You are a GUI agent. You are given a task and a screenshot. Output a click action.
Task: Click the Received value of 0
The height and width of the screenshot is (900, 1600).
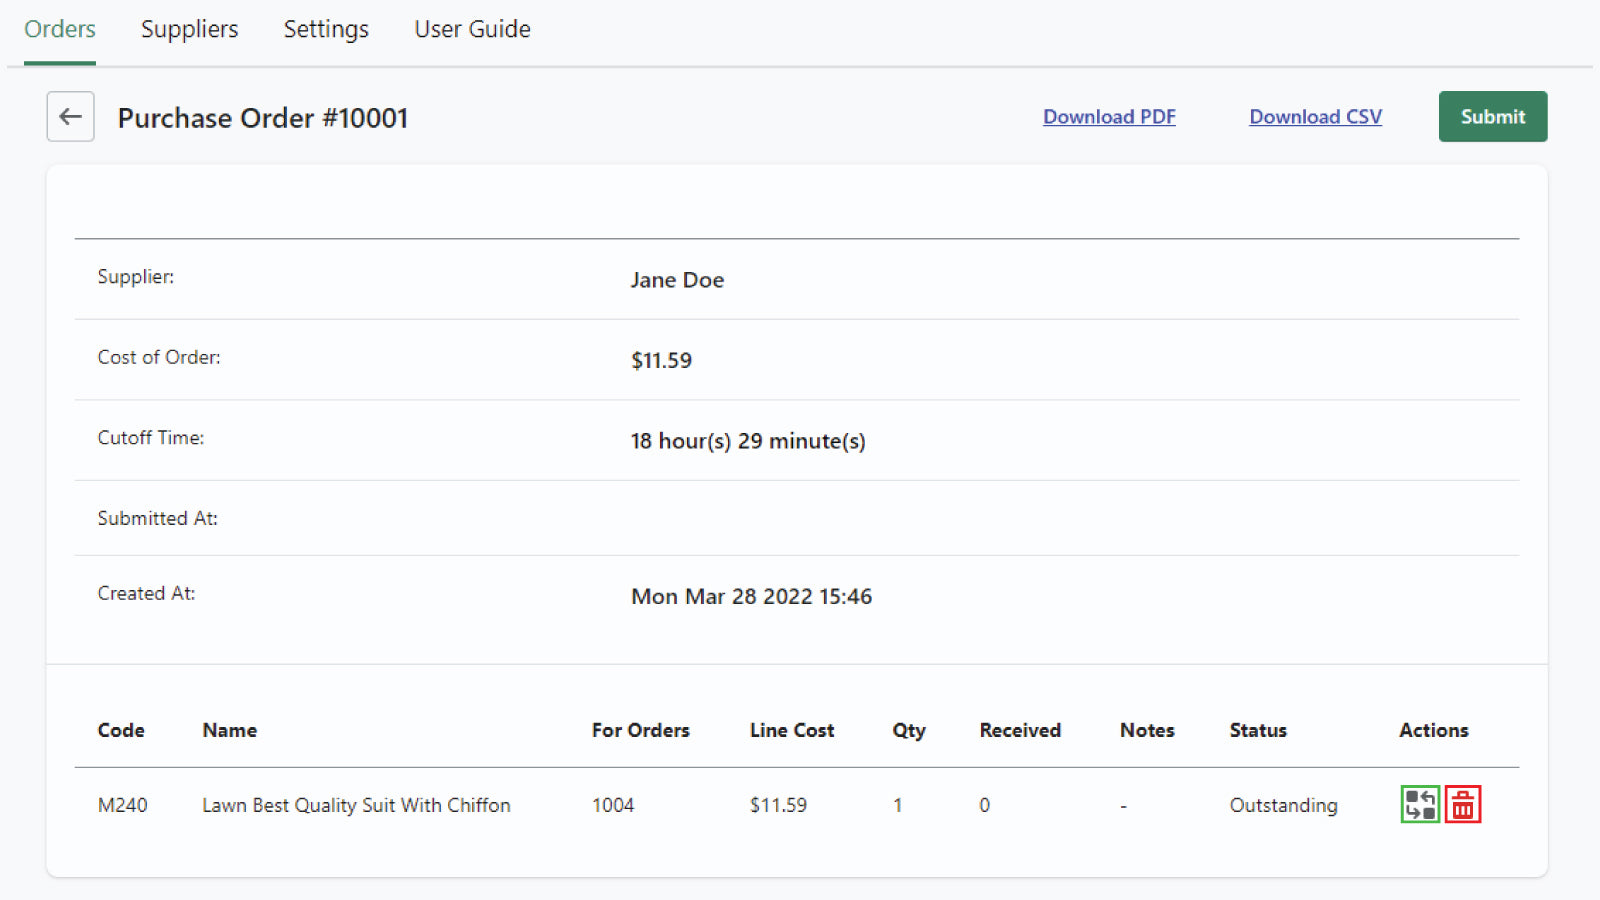(x=984, y=805)
